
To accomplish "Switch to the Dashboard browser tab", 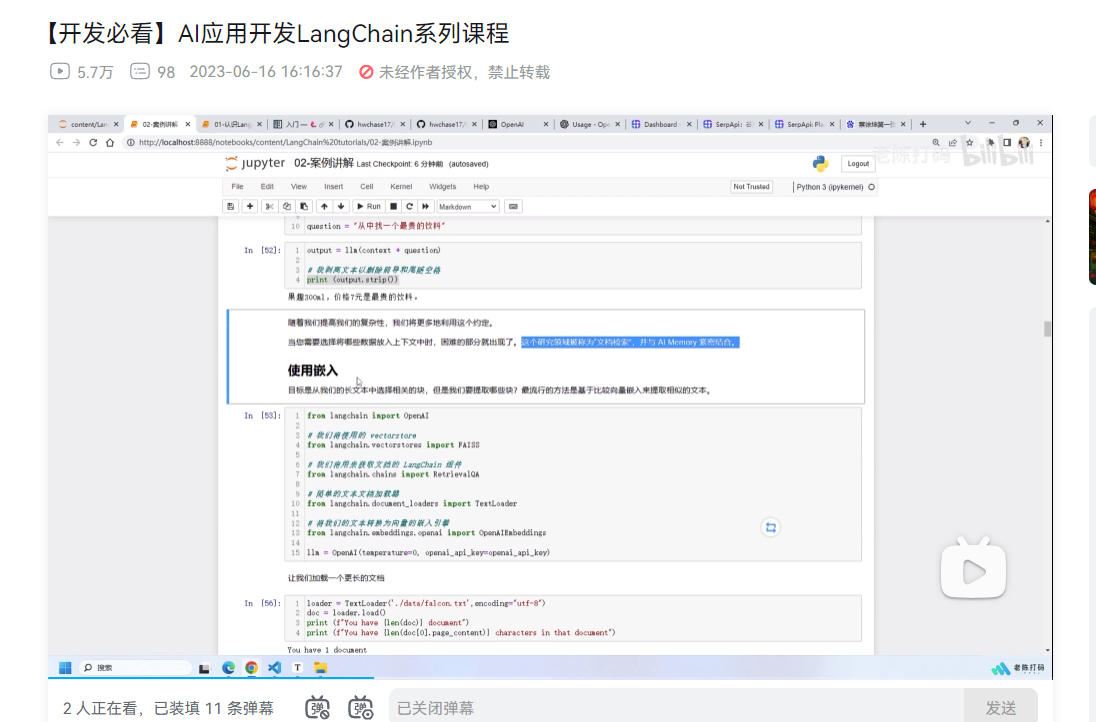I will click(x=659, y=124).
